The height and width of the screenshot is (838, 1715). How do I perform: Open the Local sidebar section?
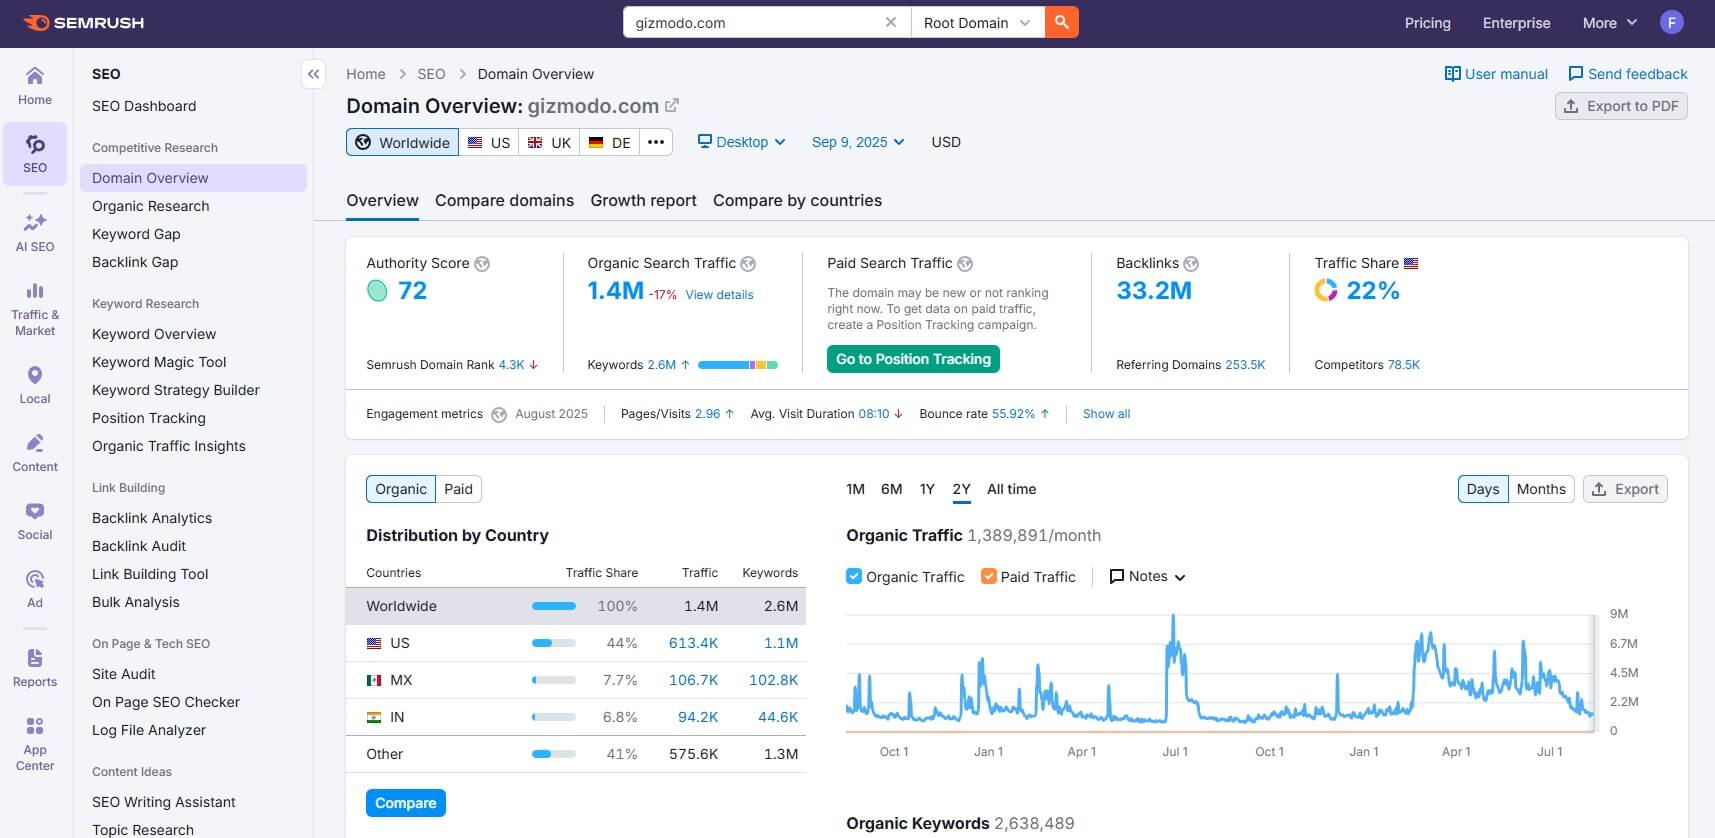[35, 385]
